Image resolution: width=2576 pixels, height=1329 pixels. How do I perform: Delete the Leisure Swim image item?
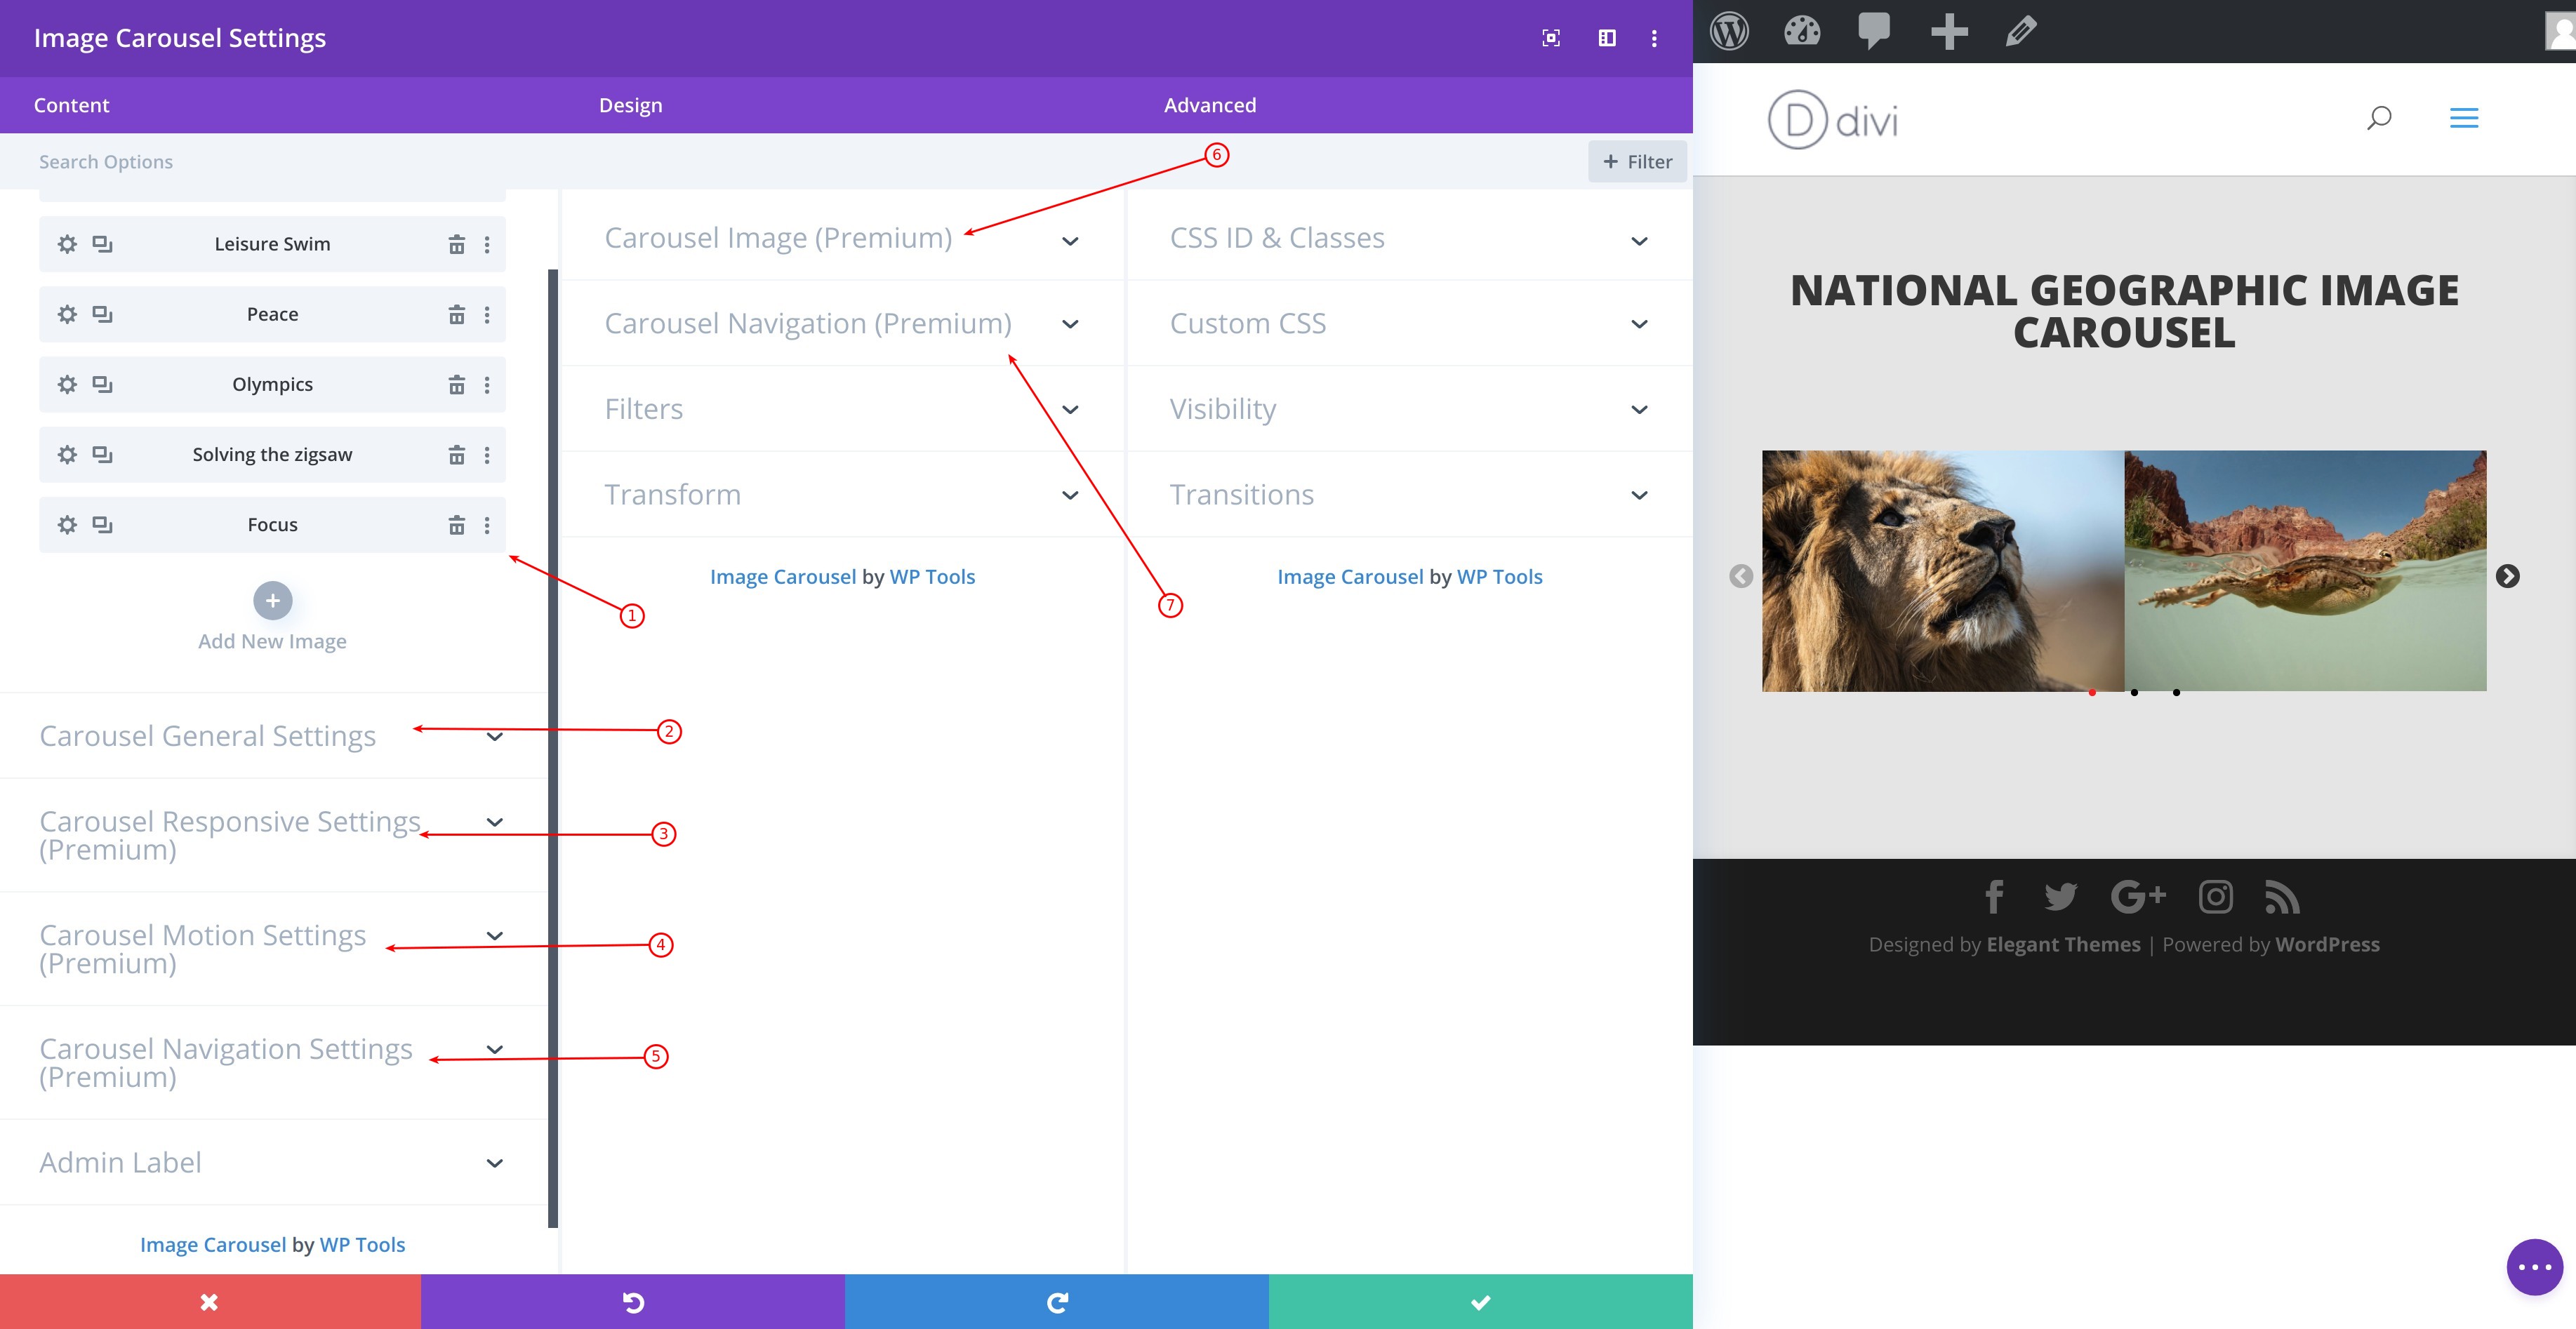(x=456, y=244)
